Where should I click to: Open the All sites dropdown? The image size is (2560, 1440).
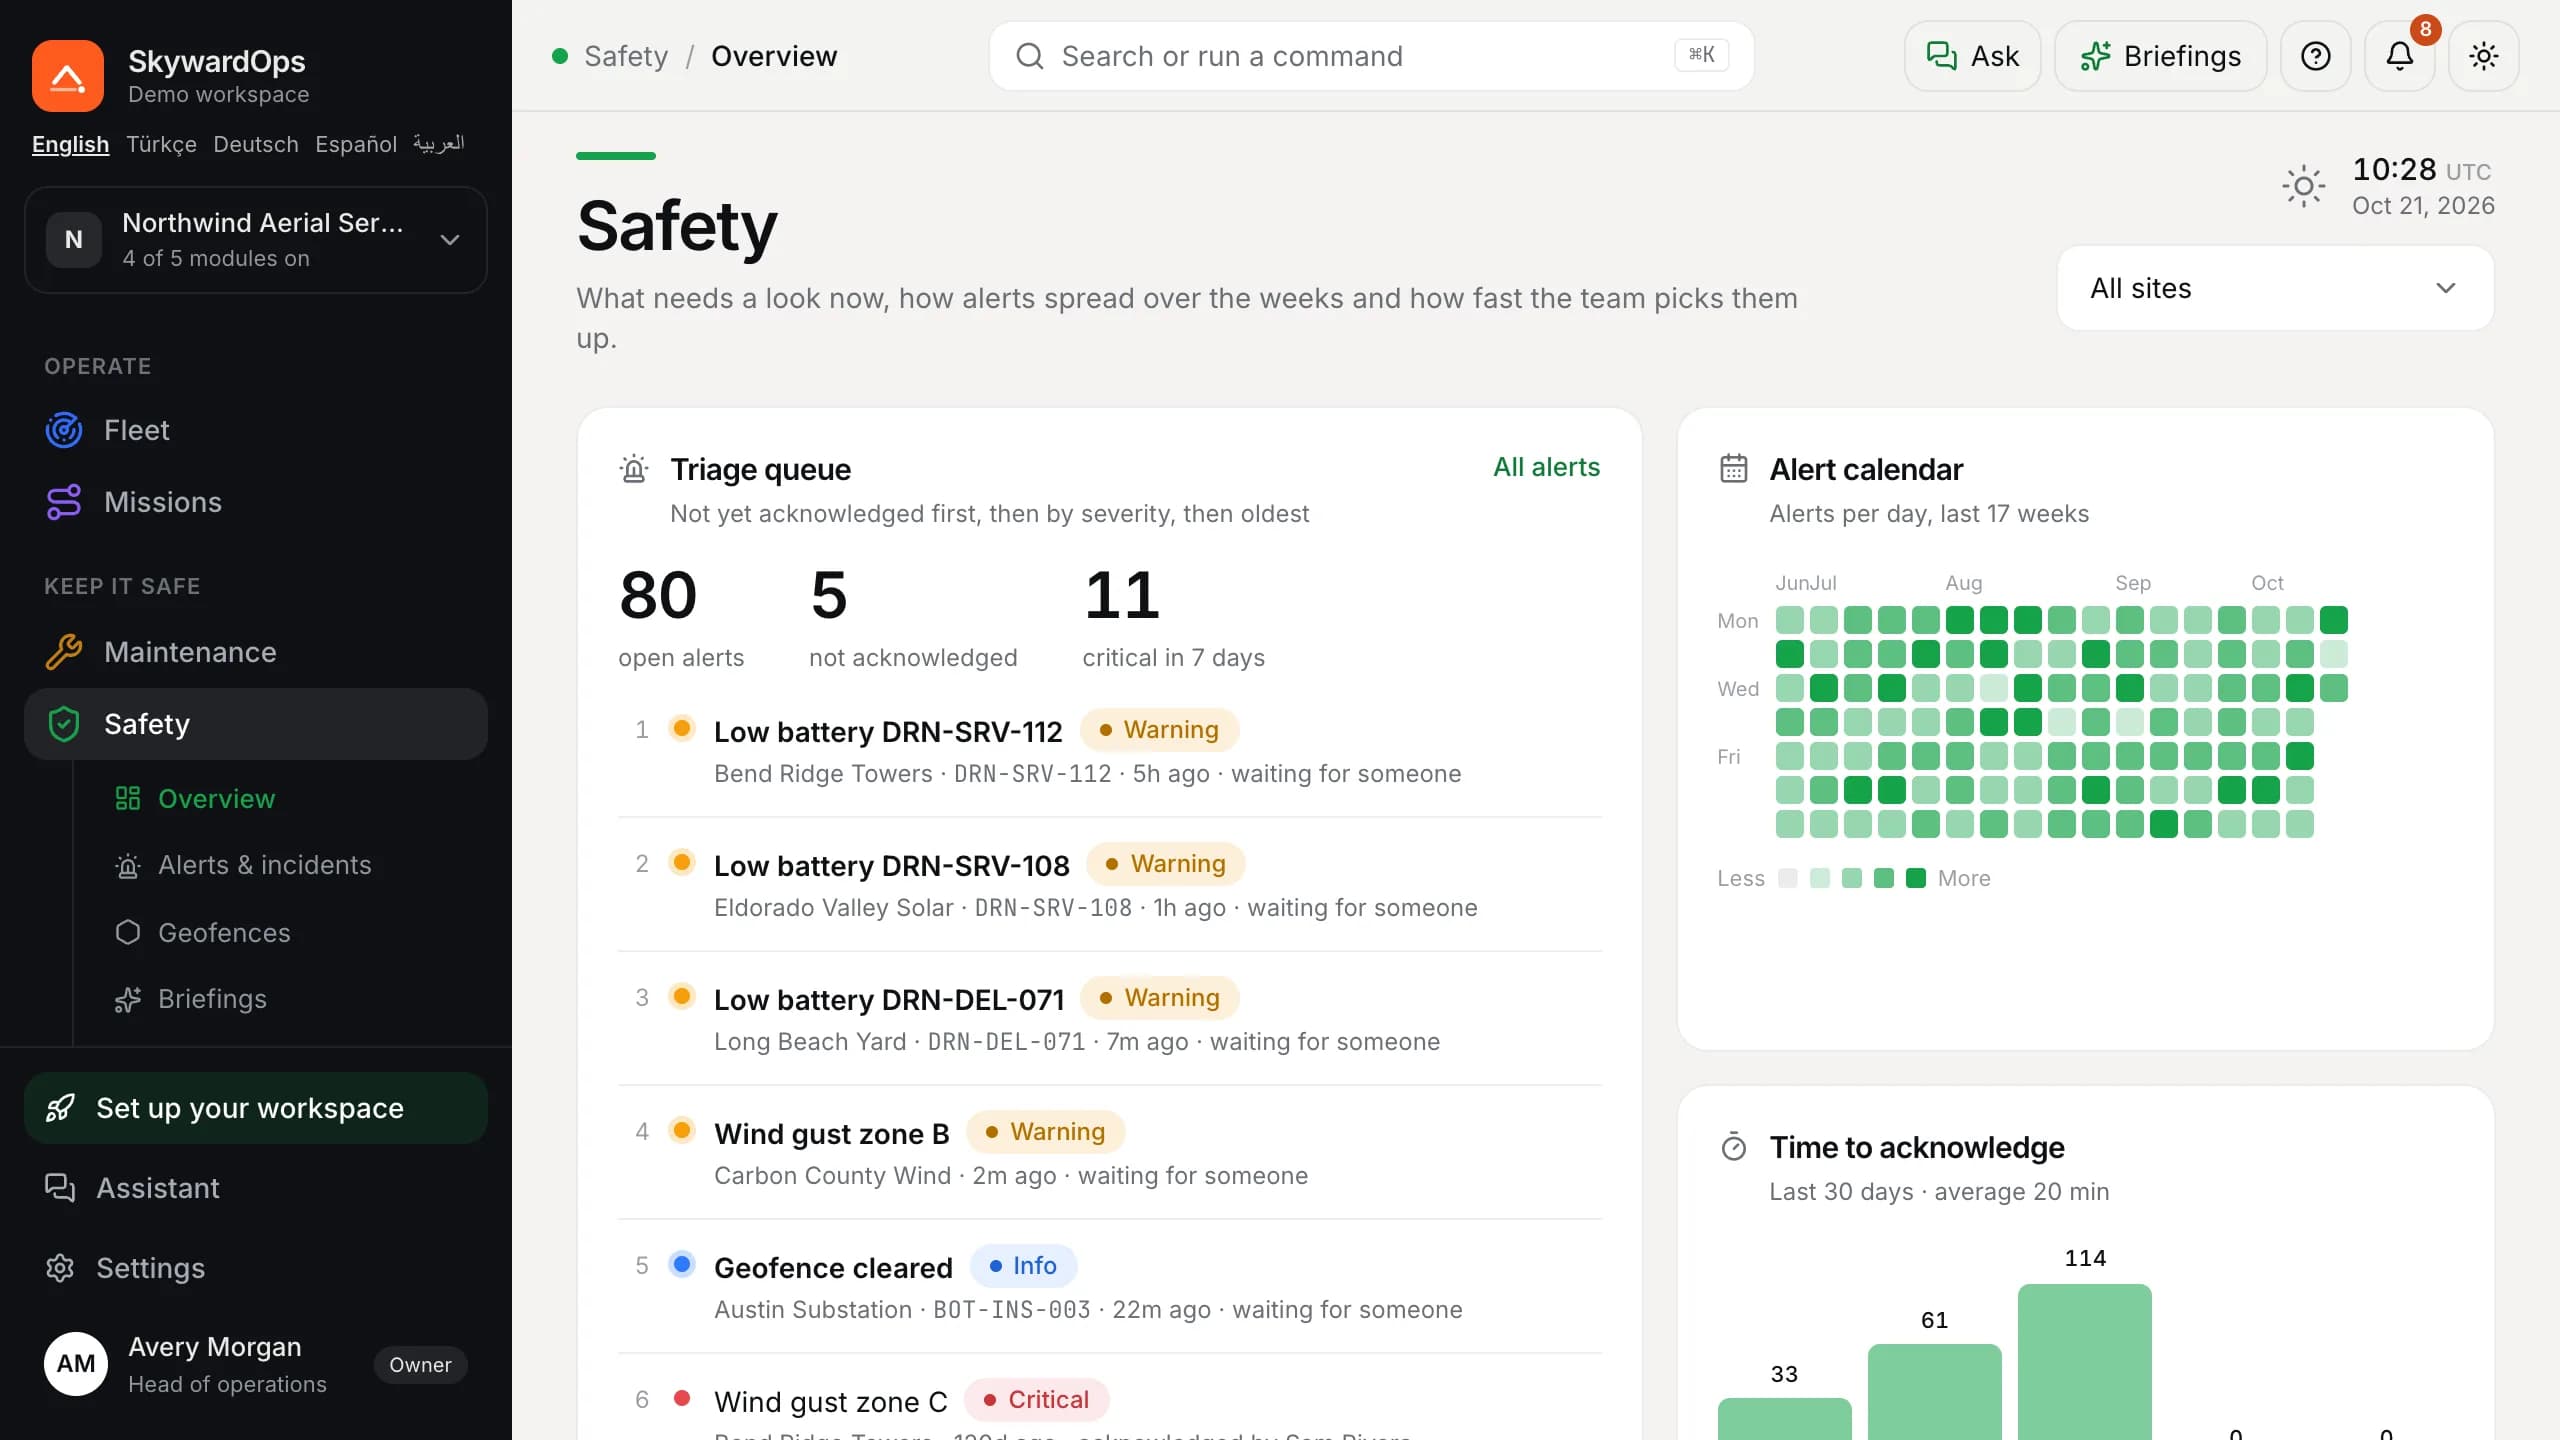click(x=2275, y=288)
